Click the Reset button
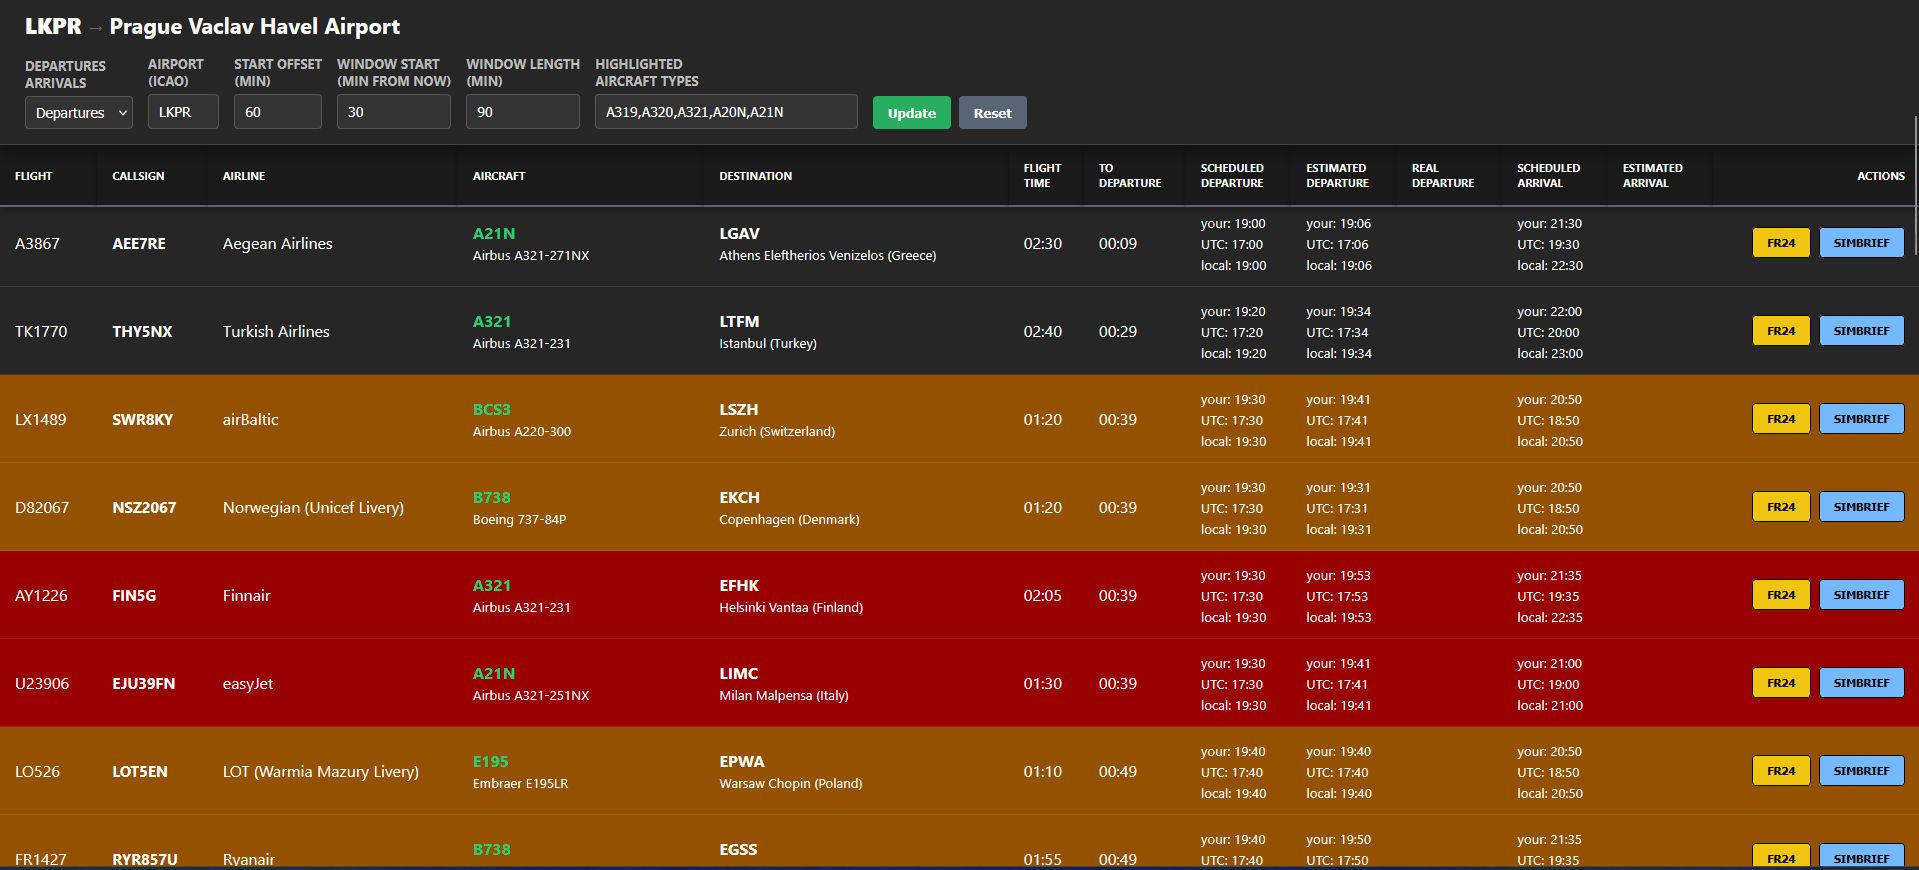Screen dimensions: 1919x870 [993, 113]
